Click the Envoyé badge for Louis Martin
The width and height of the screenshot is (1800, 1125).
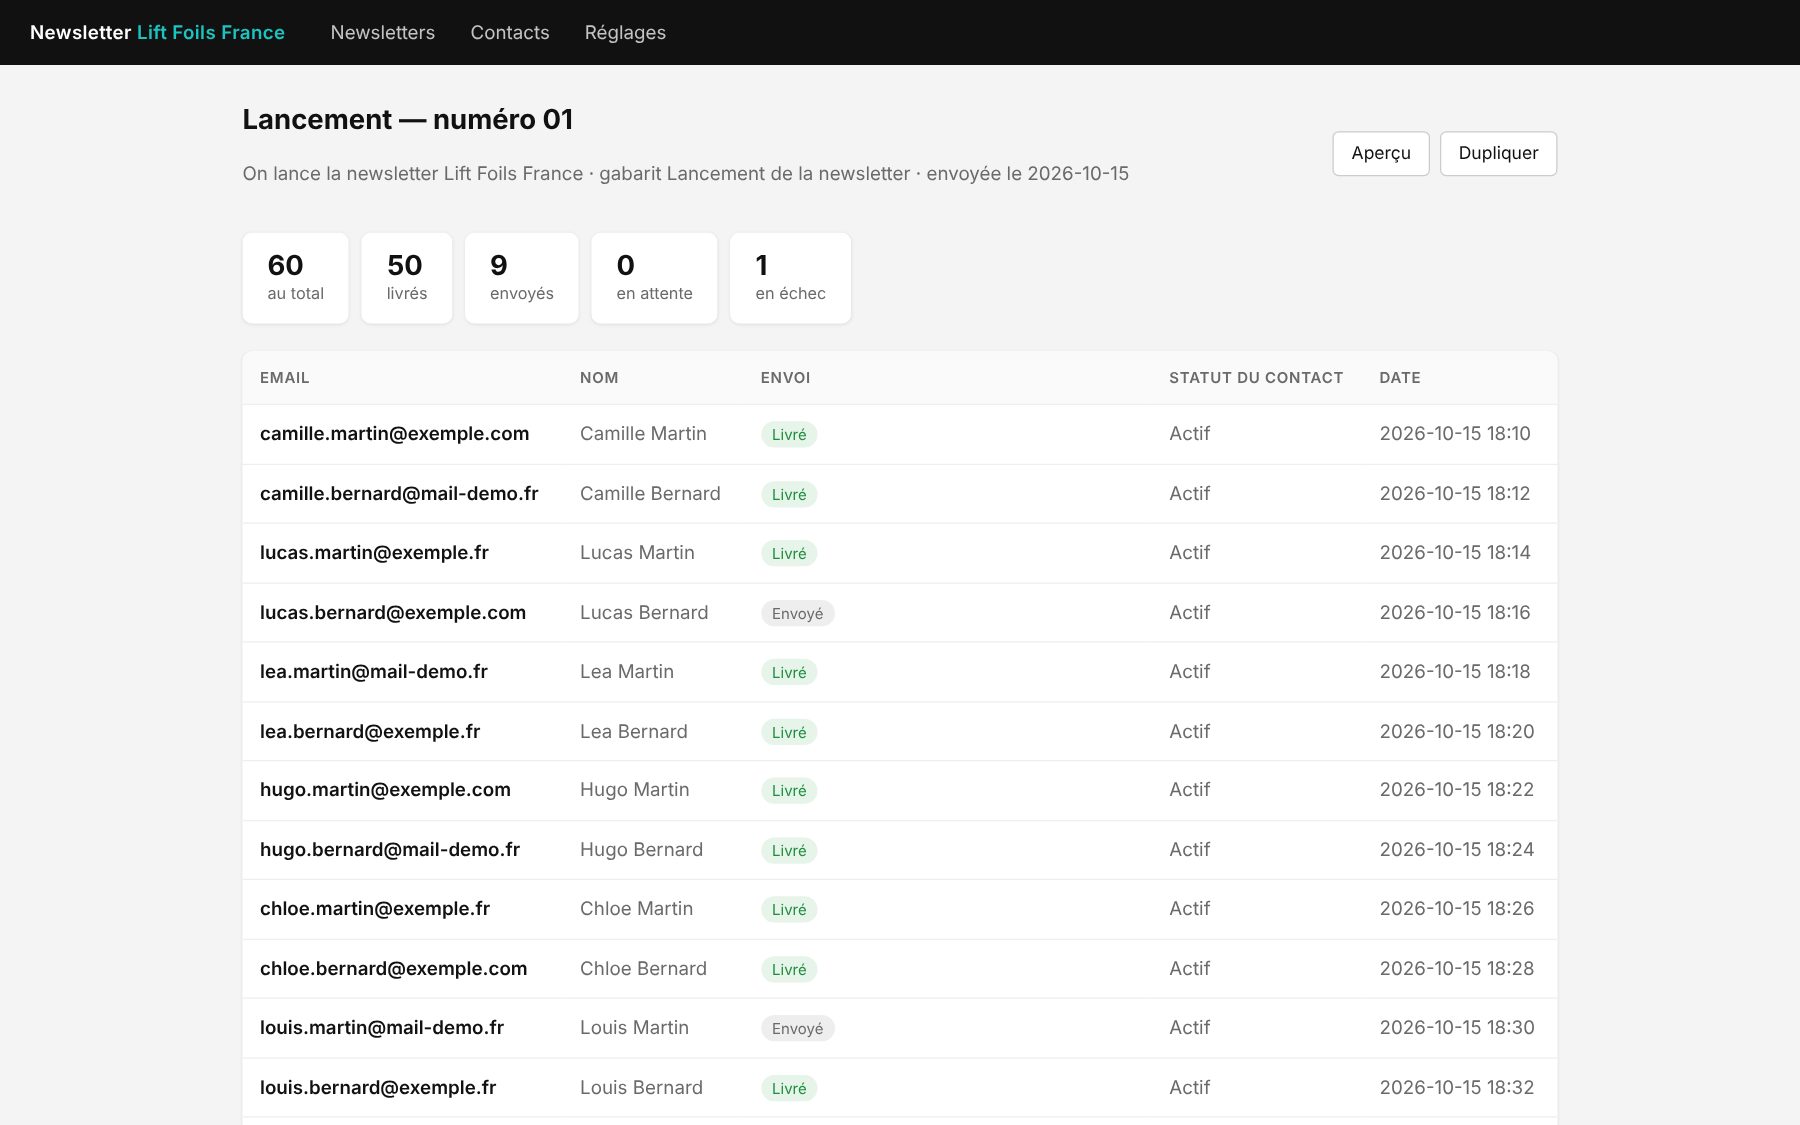click(x=797, y=1029)
